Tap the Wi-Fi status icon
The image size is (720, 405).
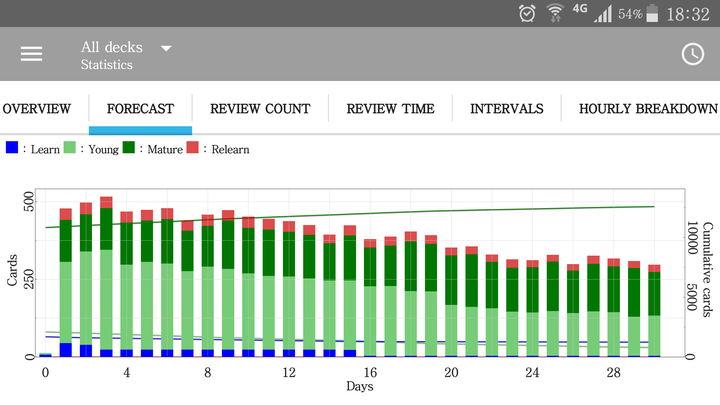pyautogui.click(x=555, y=13)
